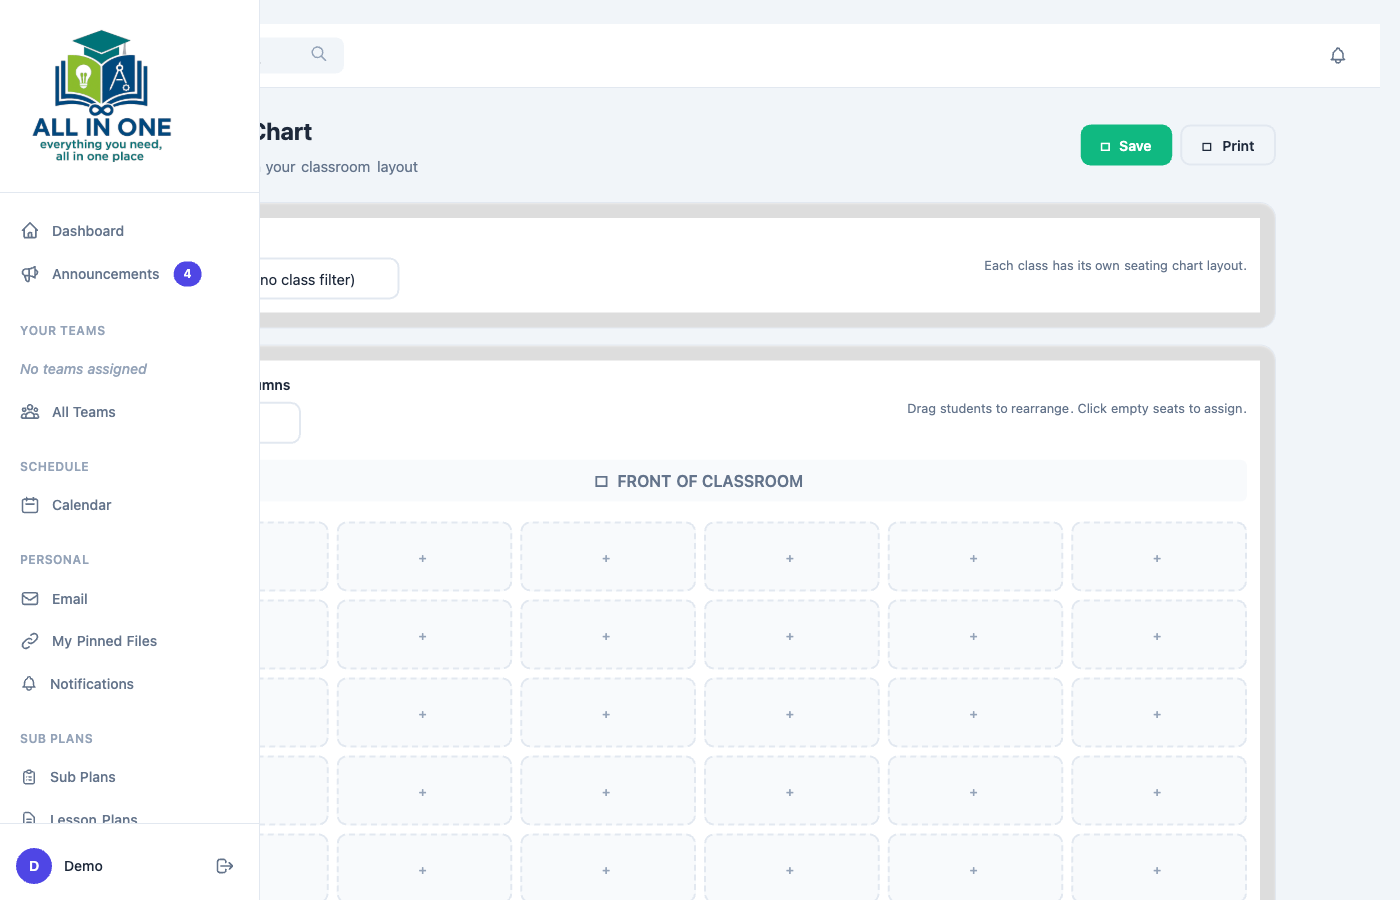Print the seating chart
Screen dimensions: 1400x900
click(x=1227, y=146)
